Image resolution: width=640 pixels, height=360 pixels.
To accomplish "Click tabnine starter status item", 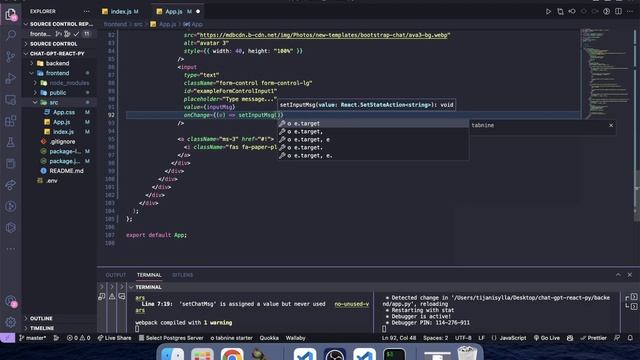I will click(x=231, y=338).
